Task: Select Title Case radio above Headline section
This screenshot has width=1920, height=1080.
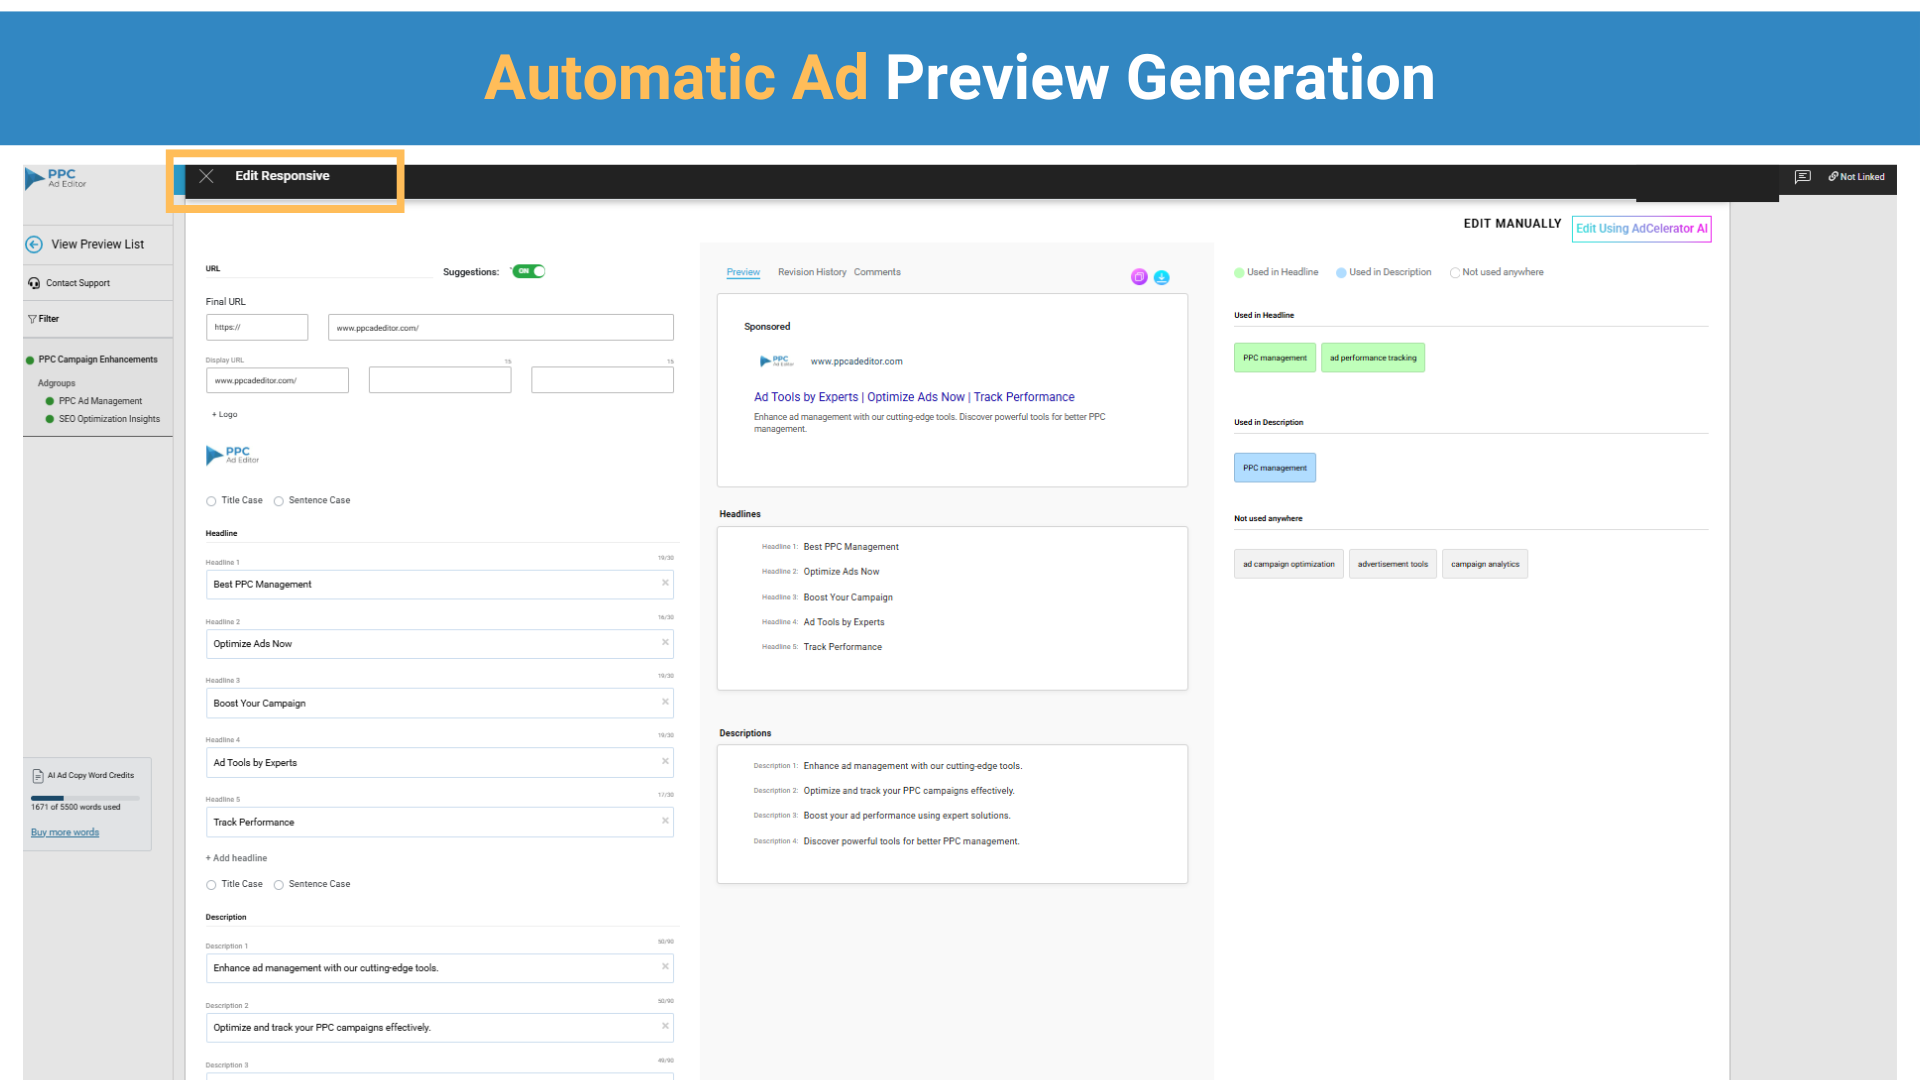Action: (211, 501)
